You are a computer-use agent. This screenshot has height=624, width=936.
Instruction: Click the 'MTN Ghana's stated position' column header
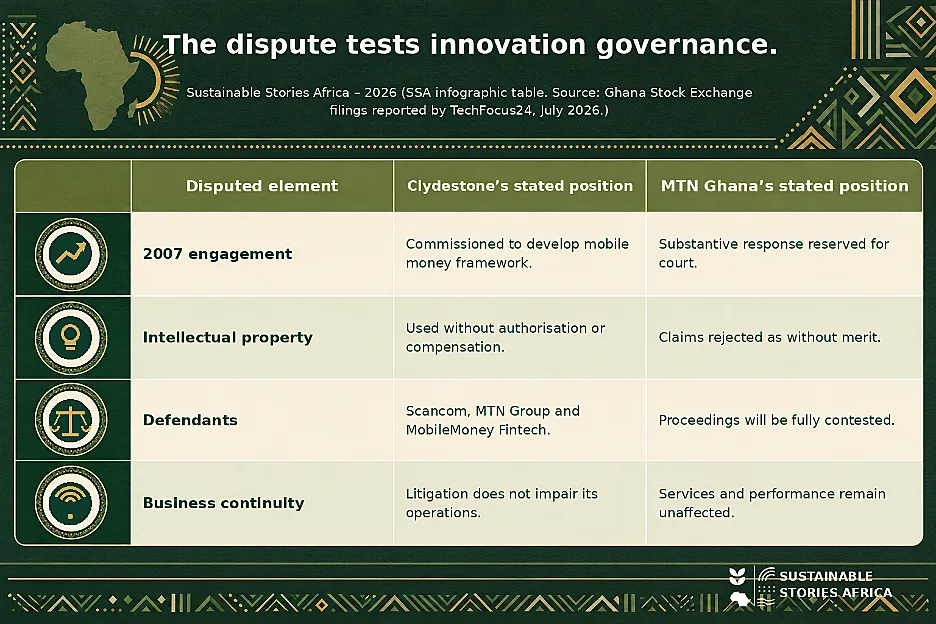(x=784, y=186)
